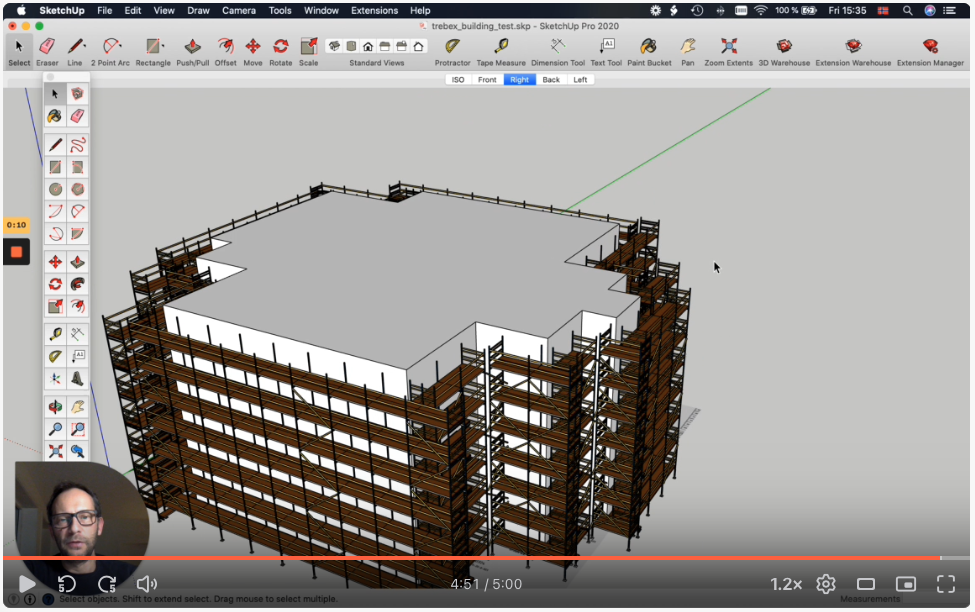Select the Rotated Rectangle tool in floating palette

coord(77,167)
